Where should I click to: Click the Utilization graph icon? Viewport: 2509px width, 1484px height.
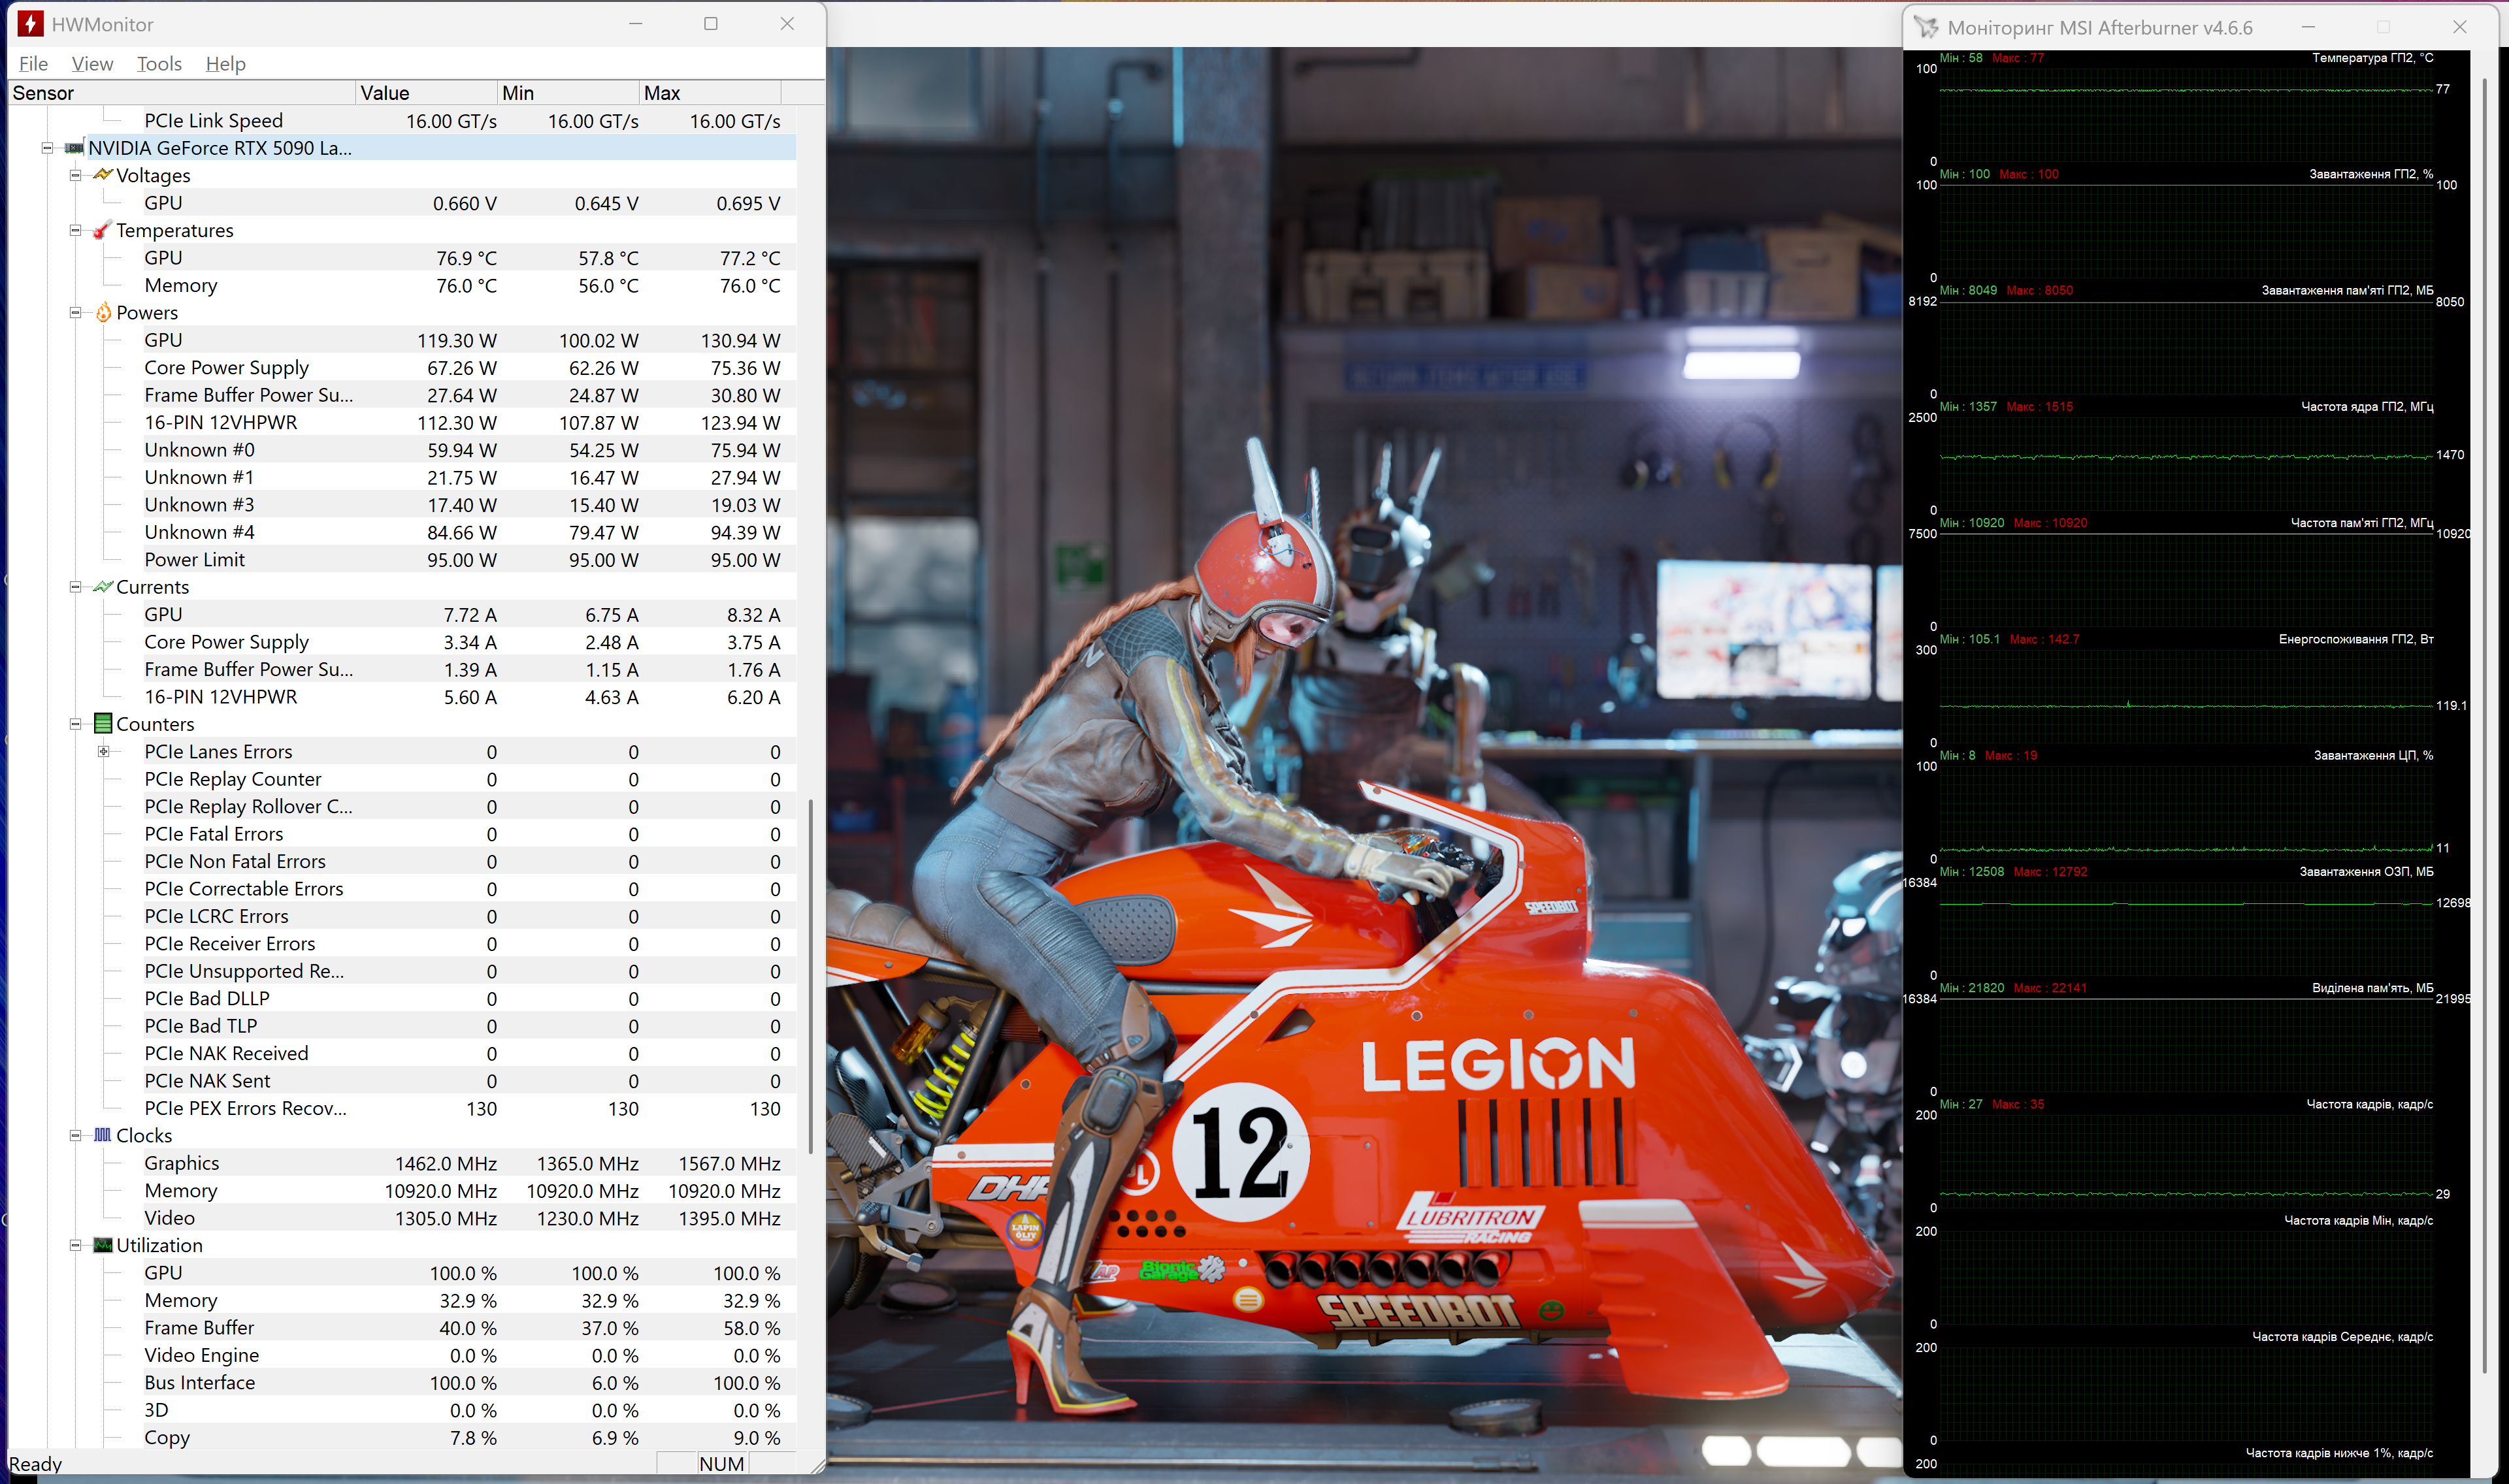102,1245
